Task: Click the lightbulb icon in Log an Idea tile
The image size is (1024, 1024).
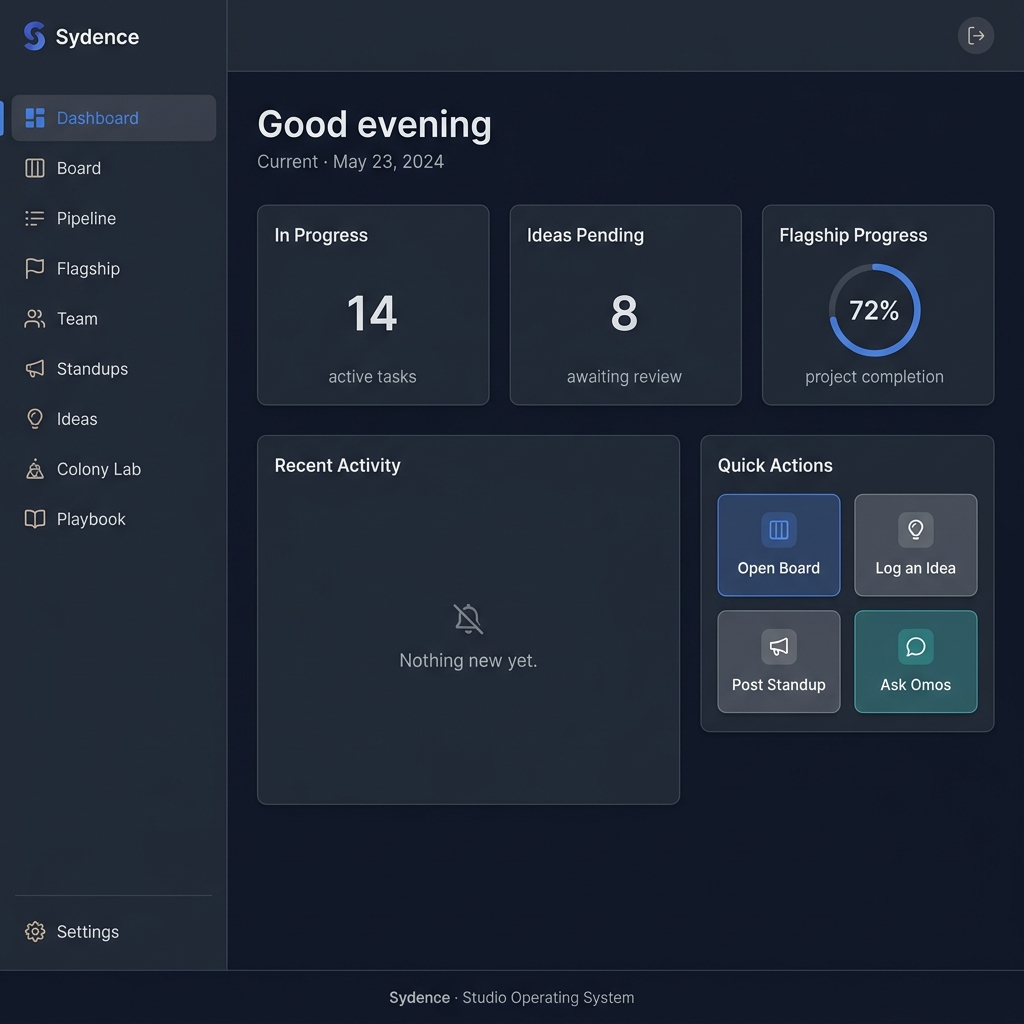Action: click(916, 530)
